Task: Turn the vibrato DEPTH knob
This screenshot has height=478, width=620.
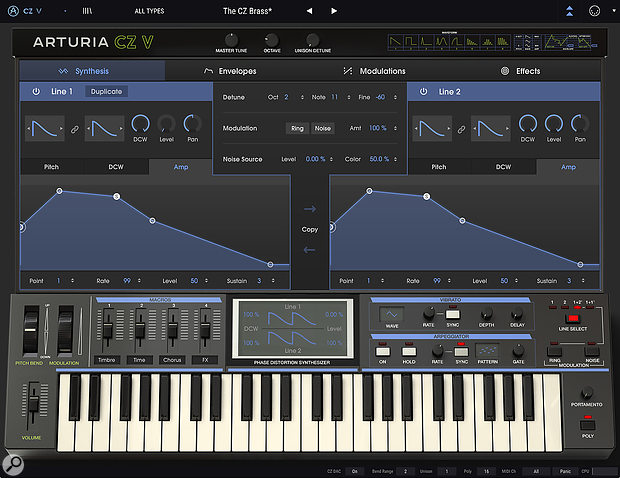Action: 486,314
